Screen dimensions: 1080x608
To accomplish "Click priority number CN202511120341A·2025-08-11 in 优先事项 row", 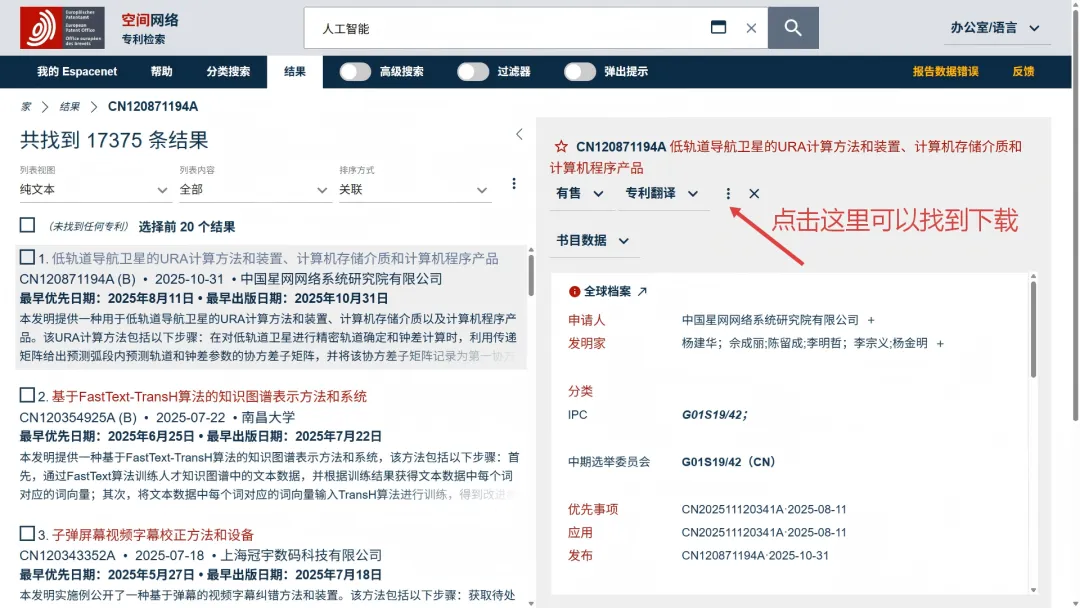I will click(764, 510).
